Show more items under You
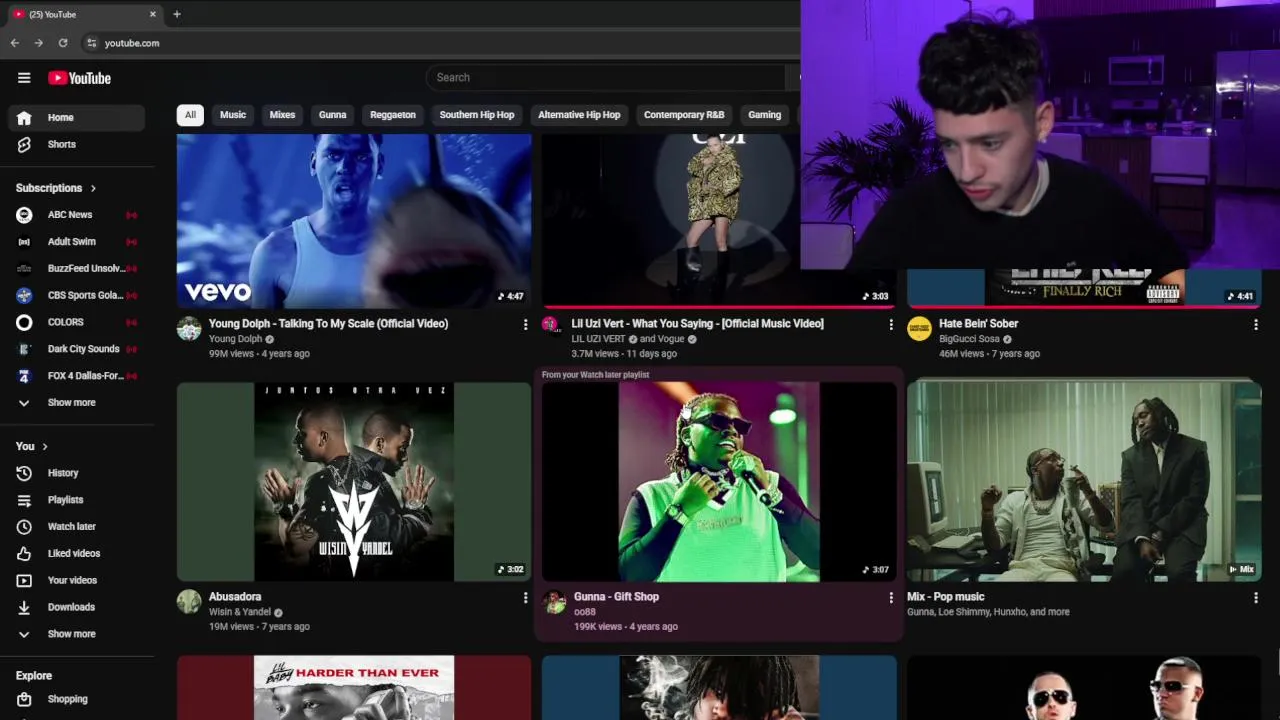The image size is (1280, 720). coord(77,634)
